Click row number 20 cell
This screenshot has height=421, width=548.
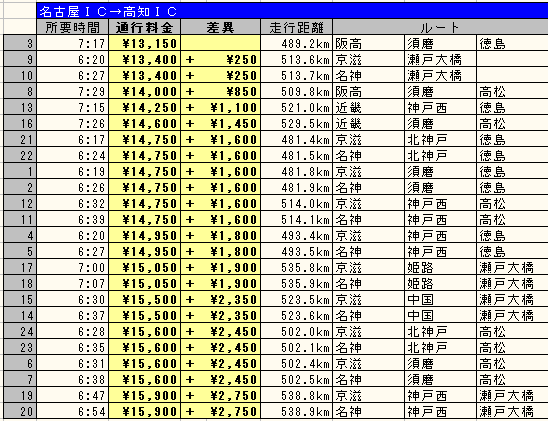20,411
